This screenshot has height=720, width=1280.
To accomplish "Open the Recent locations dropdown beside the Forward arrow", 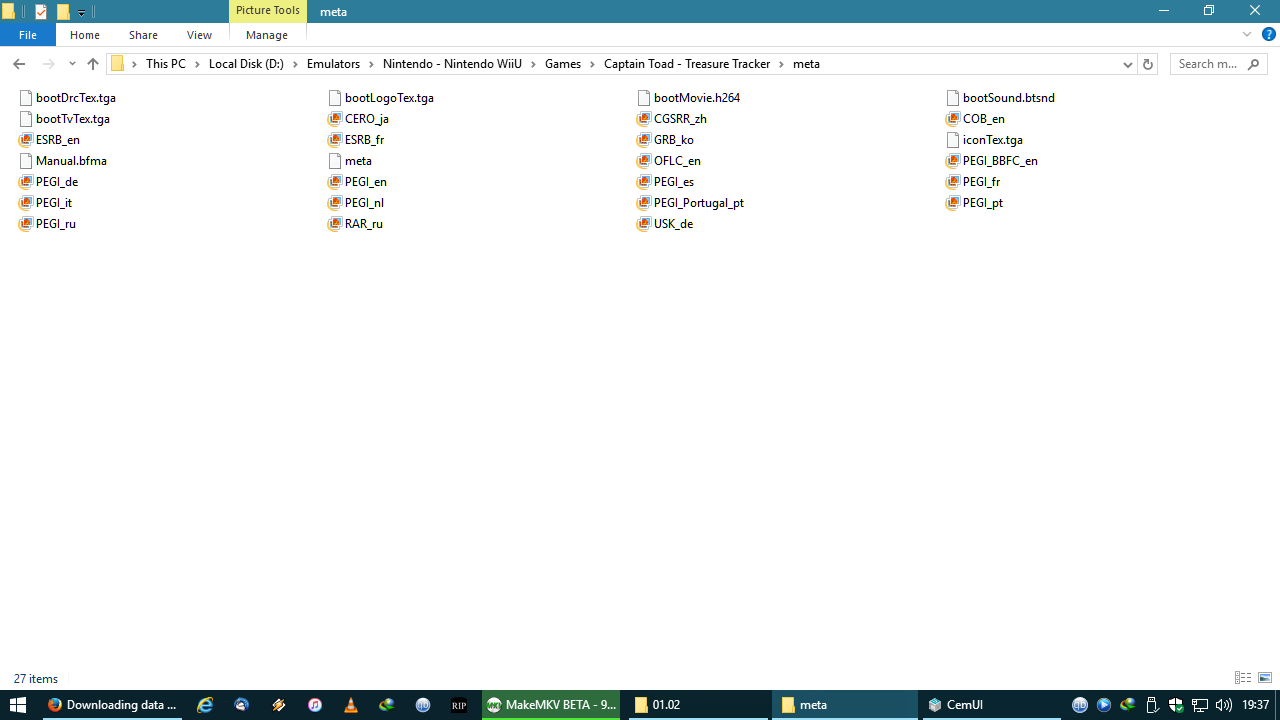I will click(72, 64).
